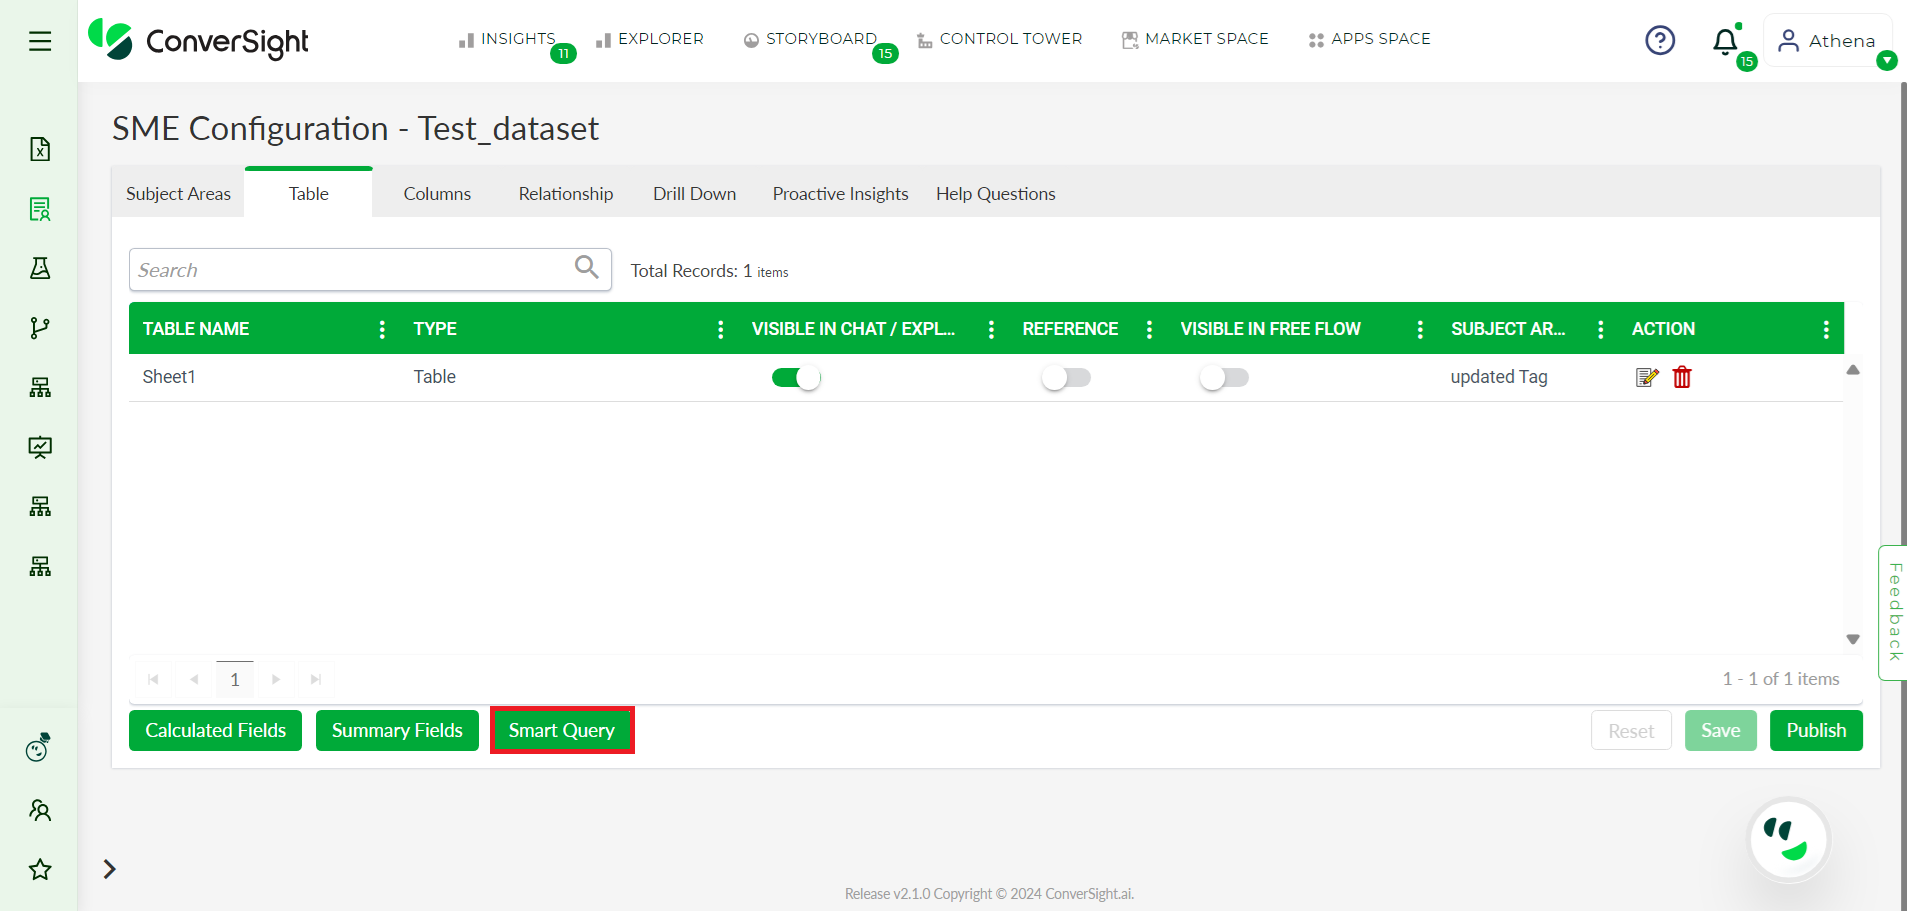
Task: Switch to the Proactive Insights tab
Action: (x=840, y=194)
